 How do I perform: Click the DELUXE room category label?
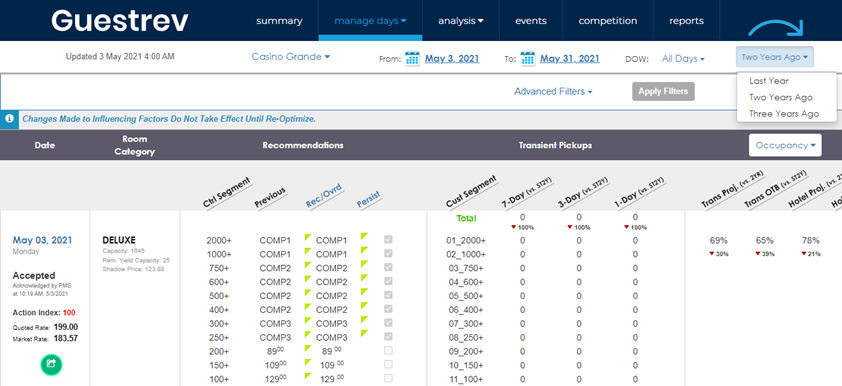pos(119,240)
